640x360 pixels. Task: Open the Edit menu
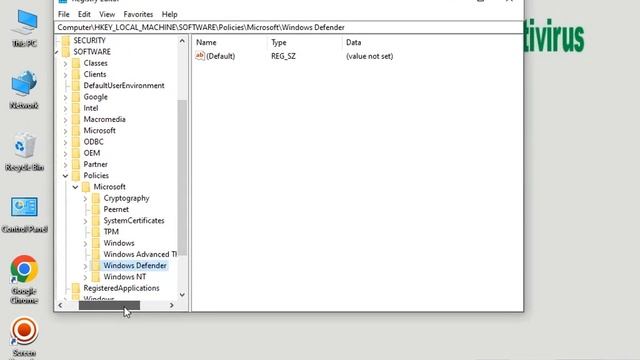click(x=84, y=14)
